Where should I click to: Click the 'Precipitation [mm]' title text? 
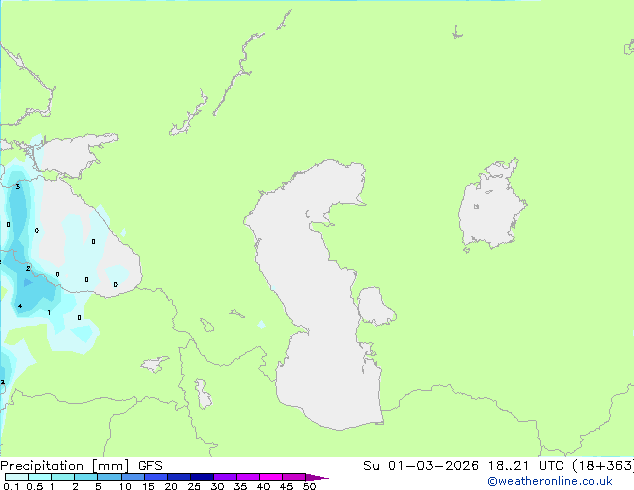tap(65, 466)
